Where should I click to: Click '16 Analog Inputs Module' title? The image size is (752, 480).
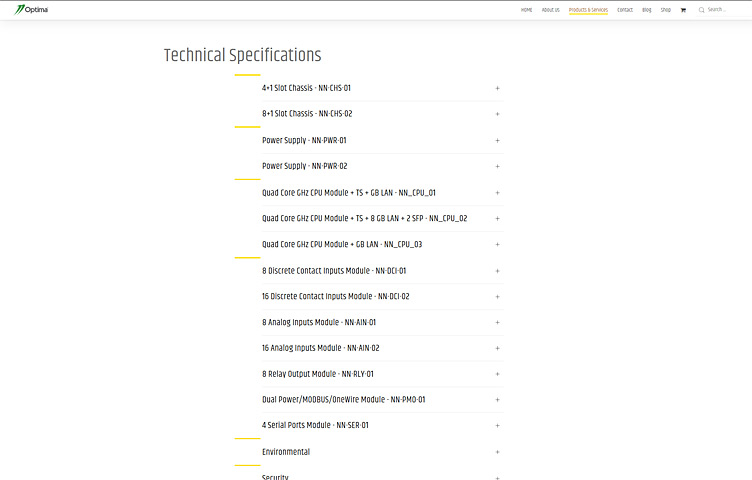320,348
